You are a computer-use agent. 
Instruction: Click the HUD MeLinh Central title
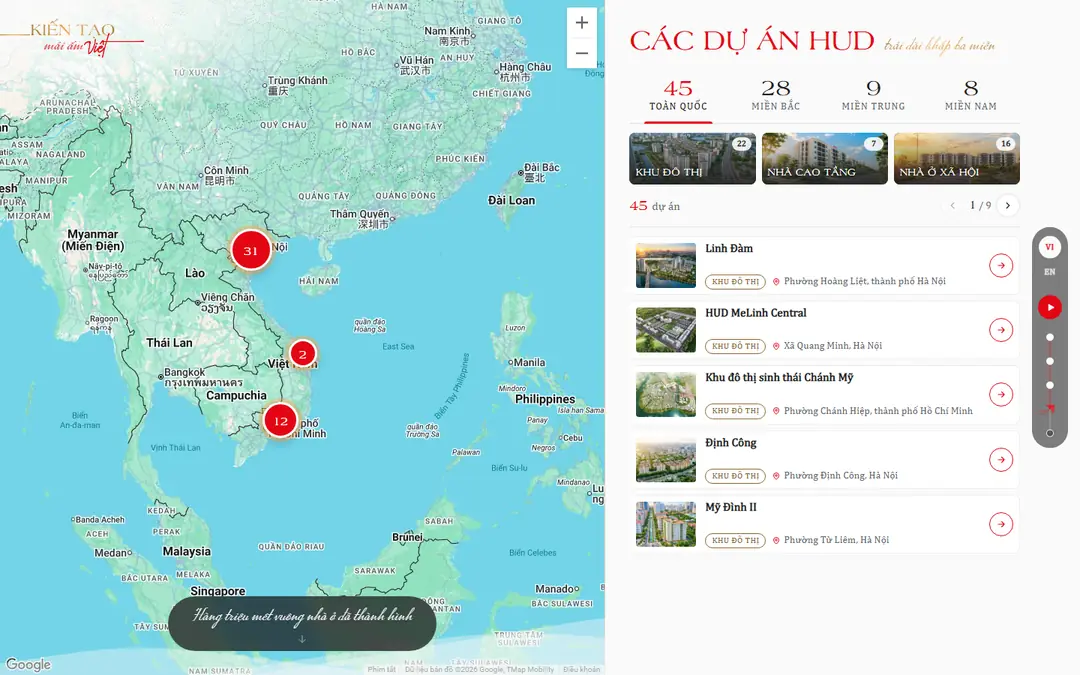[x=756, y=313]
